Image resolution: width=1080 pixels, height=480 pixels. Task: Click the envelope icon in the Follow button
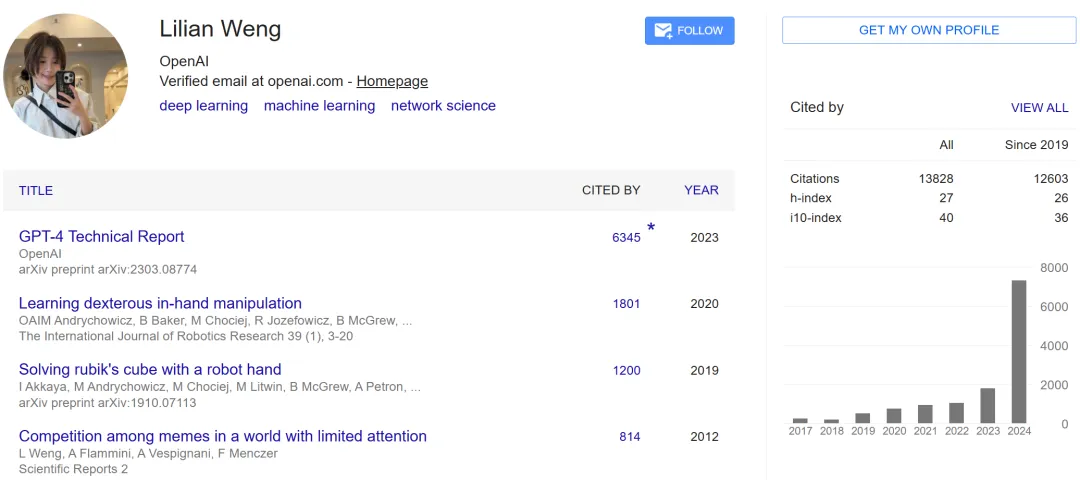[663, 31]
